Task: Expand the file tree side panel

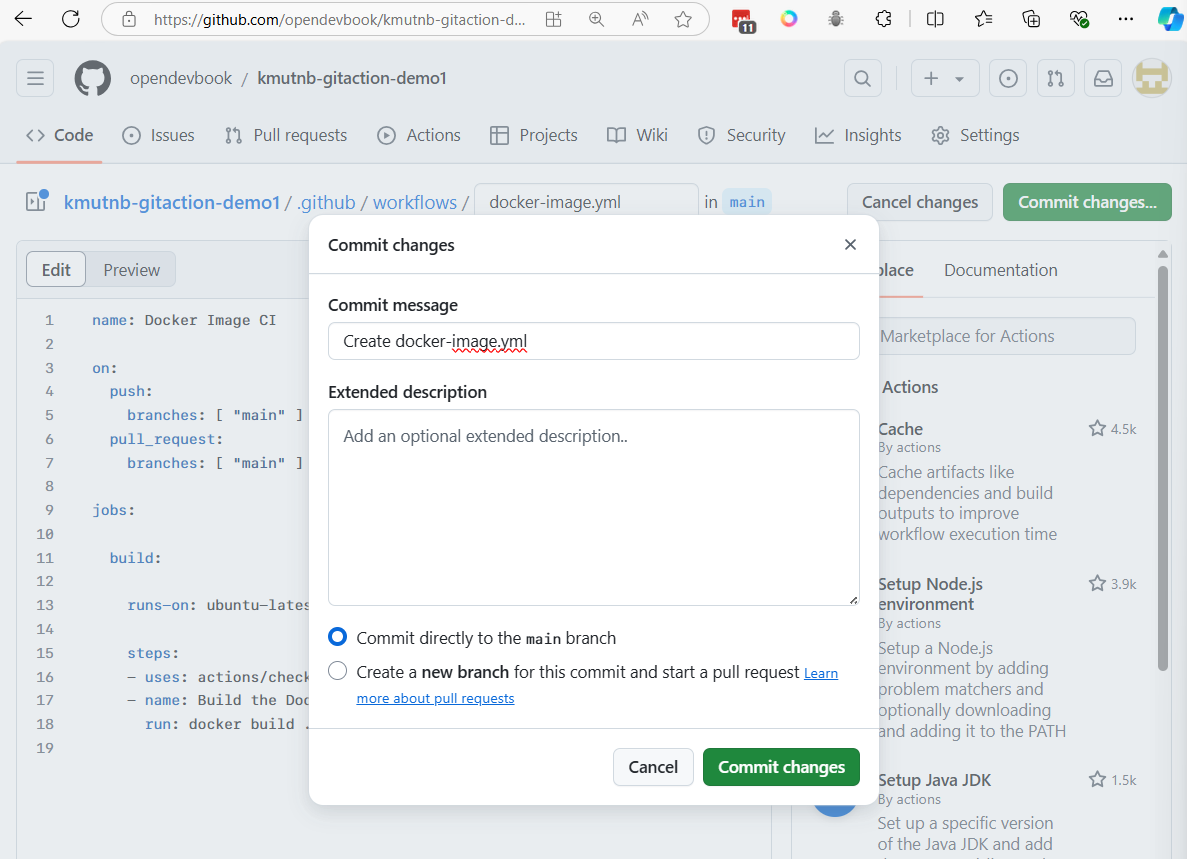Action: pos(37,202)
